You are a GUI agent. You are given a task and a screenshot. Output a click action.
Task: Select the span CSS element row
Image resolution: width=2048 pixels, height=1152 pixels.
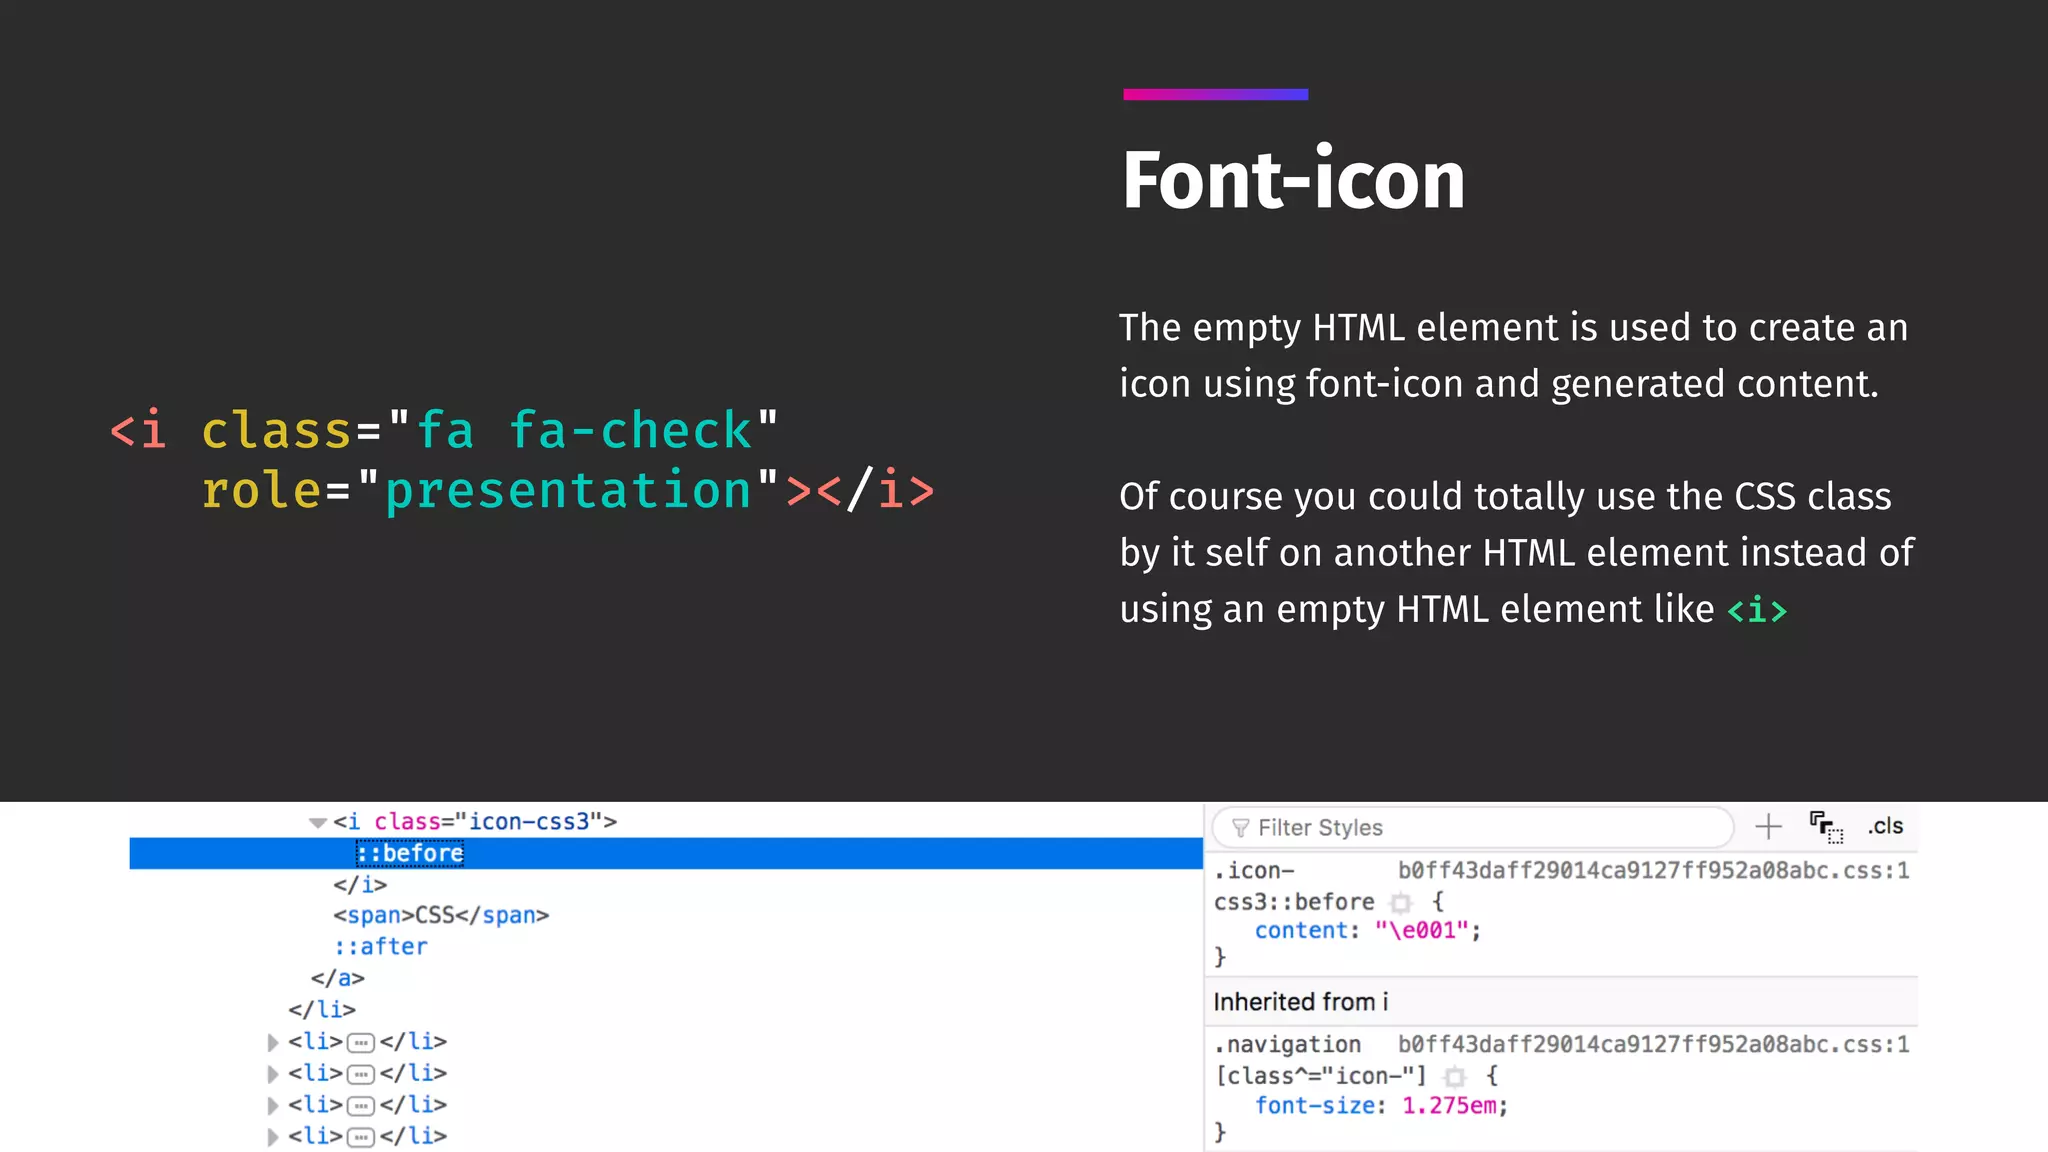[441, 915]
